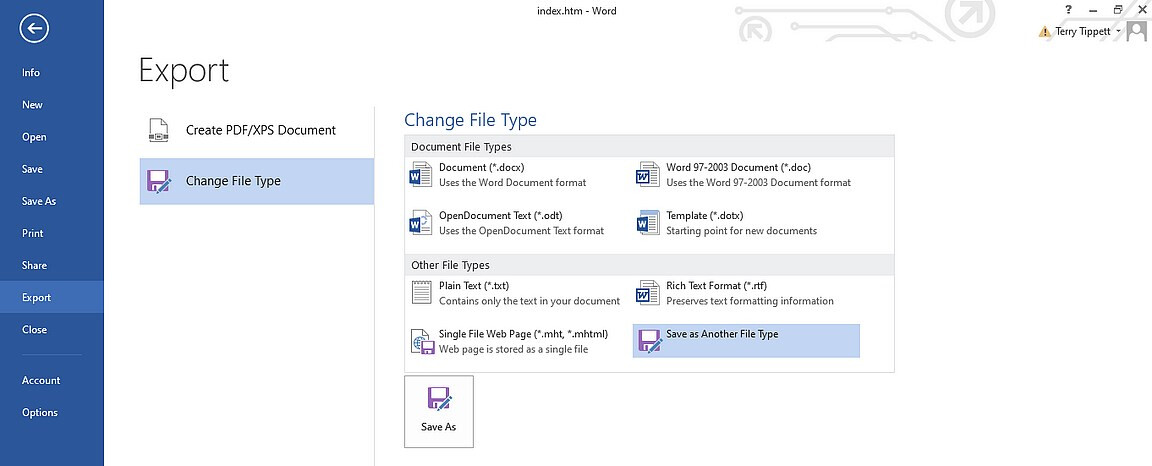Click the user profile picture avatar
Image resolution: width=1152 pixels, height=466 pixels.
tap(1136, 32)
